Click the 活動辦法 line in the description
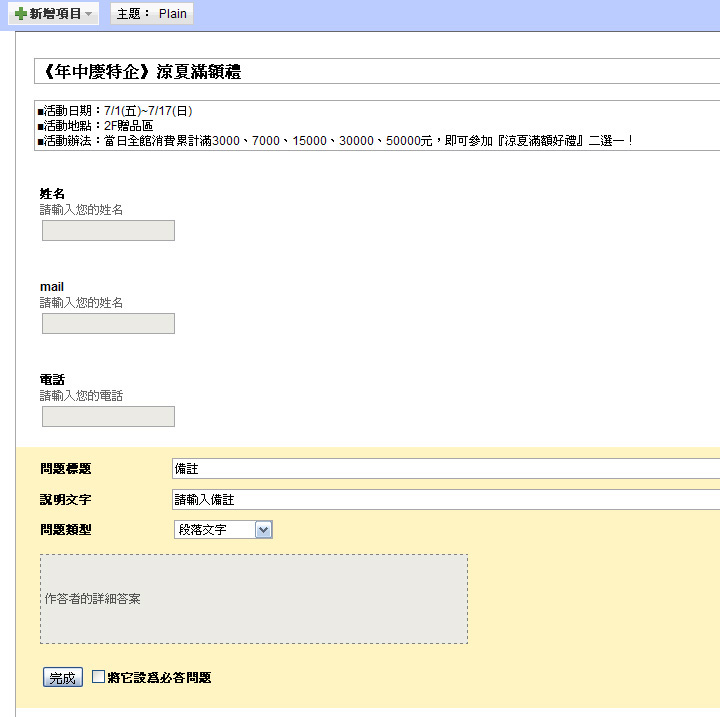This screenshot has width=720, height=717. point(336,141)
